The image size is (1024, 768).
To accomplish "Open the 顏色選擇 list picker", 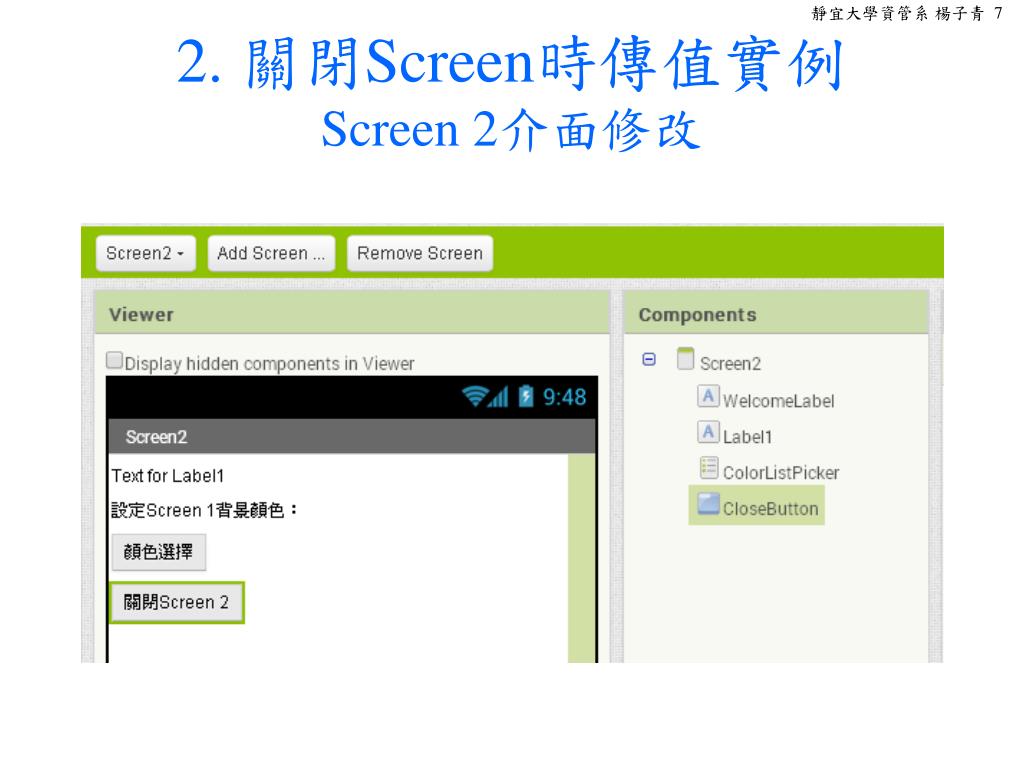I will [159, 552].
